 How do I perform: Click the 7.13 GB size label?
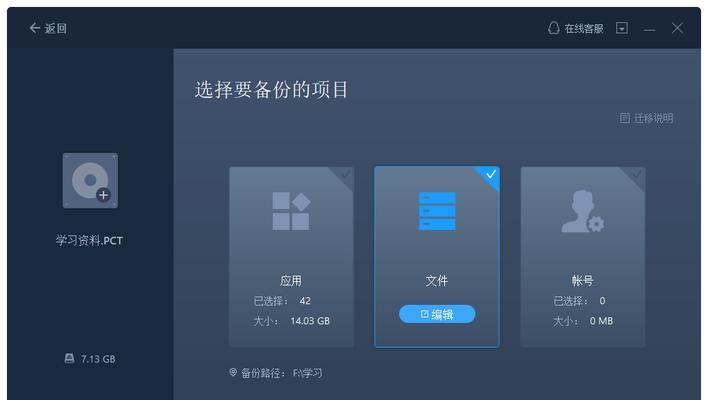coord(98,359)
